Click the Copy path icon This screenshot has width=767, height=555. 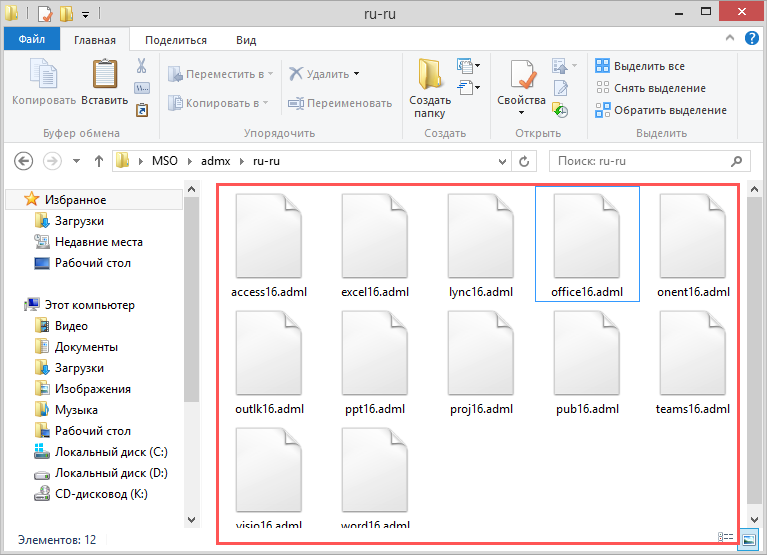click(142, 88)
